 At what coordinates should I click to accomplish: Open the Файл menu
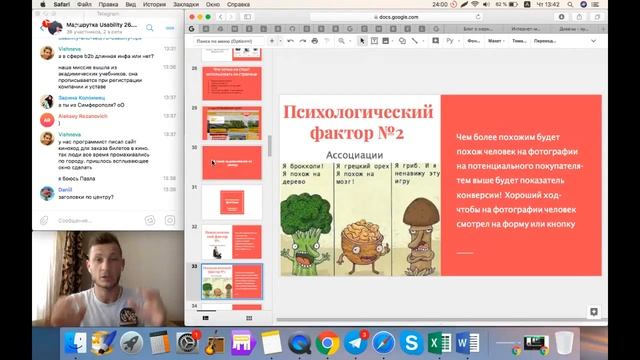click(84, 4)
